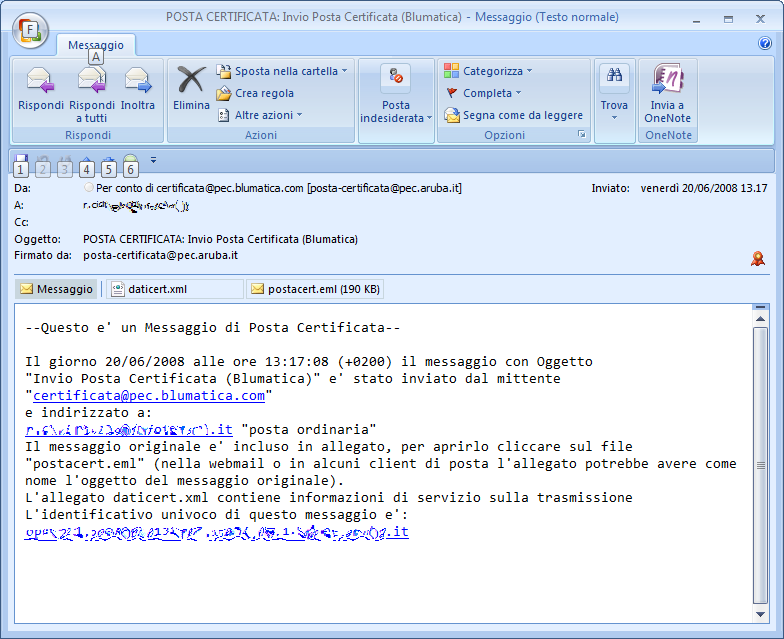Click Invia a OneNote icon
The image size is (784, 639).
(x=667, y=80)
